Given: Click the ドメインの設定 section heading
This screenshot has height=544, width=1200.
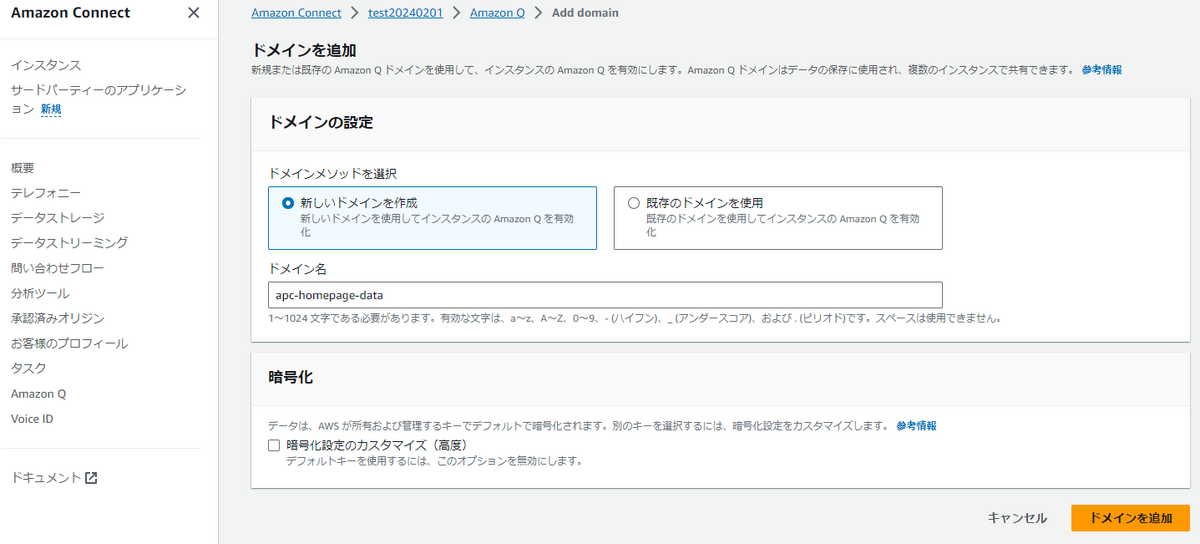Looking at the screenshot, I should tap(321, 122).
